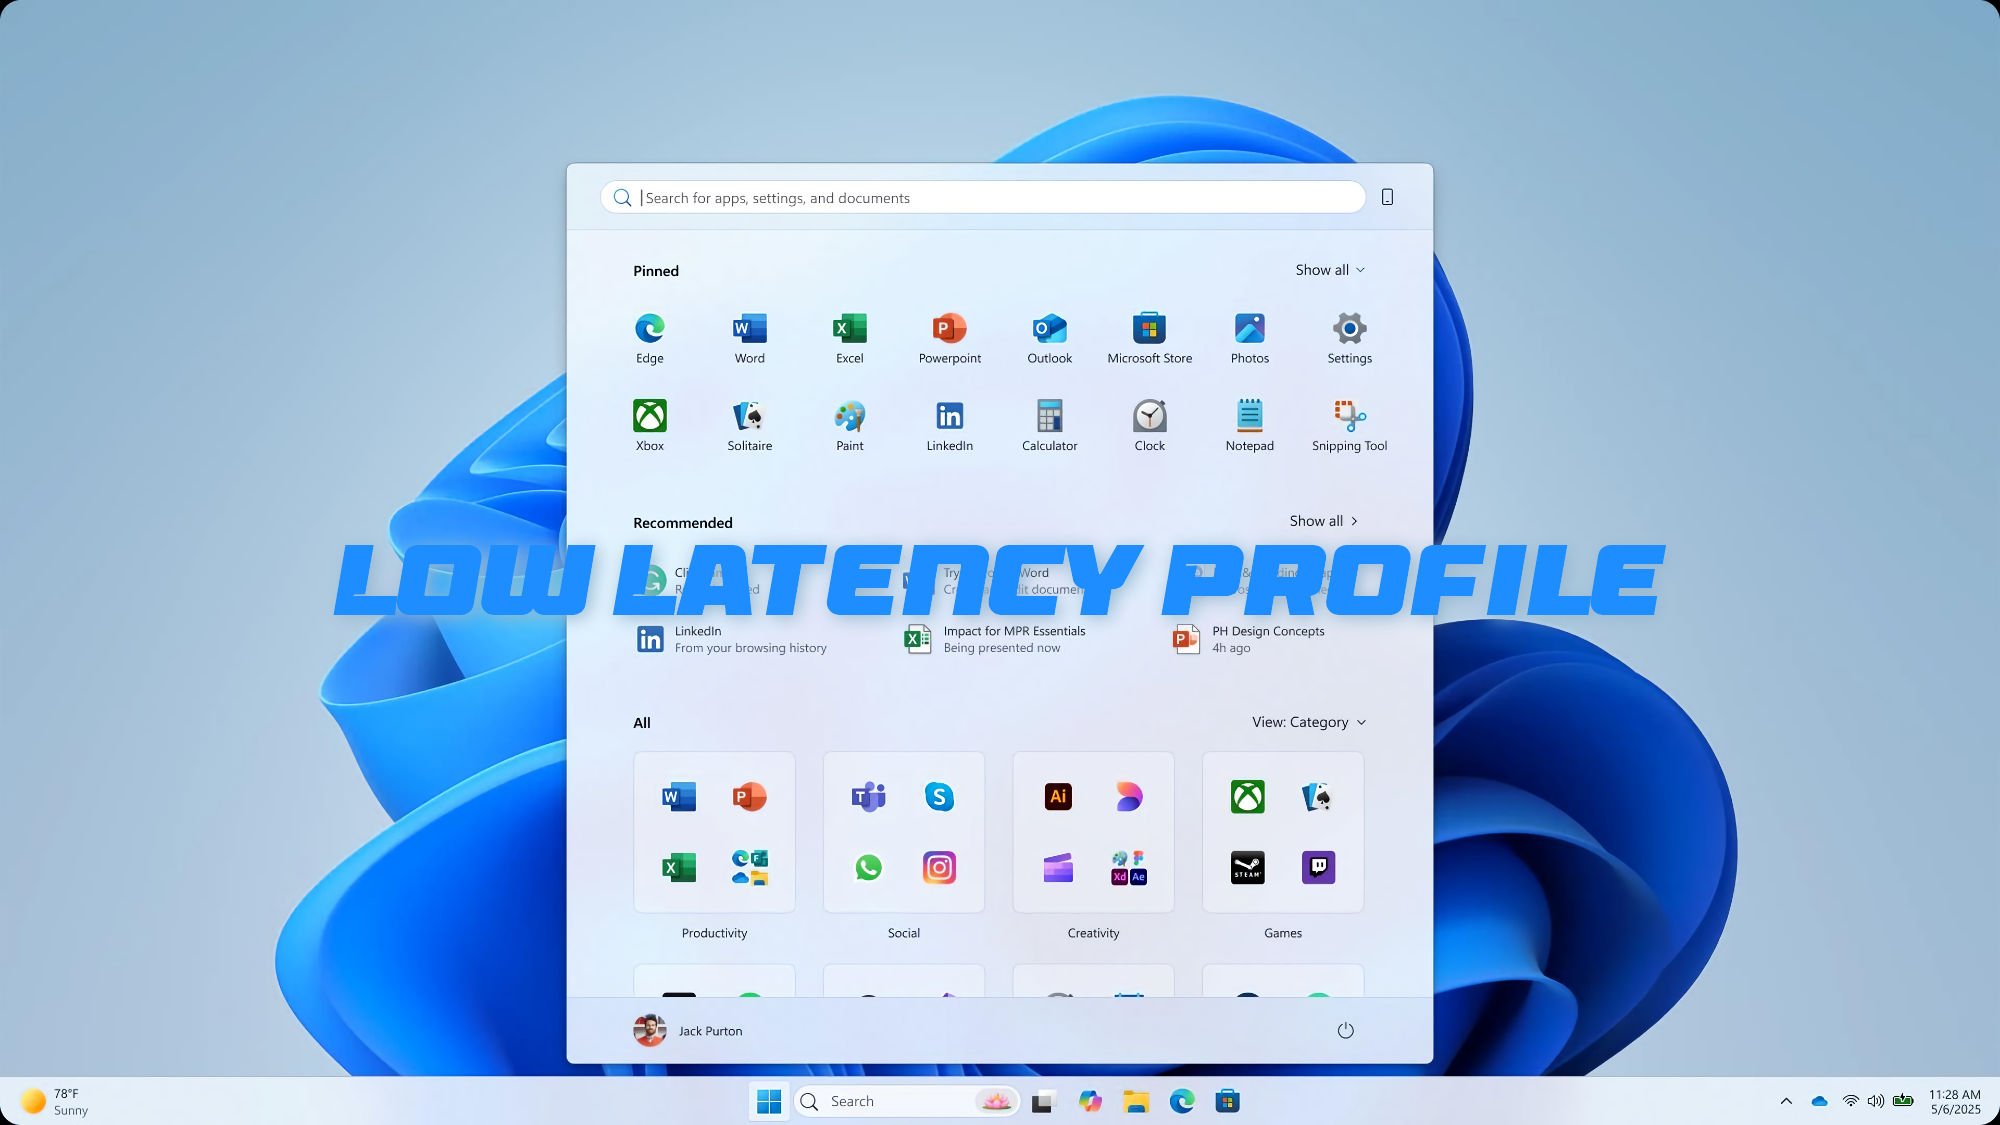Click the phone companion icon beside search
2000x1125 pixels.
click(x=1387, y=197)
